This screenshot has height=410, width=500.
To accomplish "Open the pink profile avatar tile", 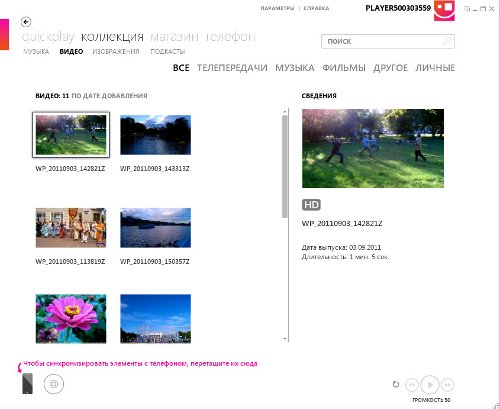I will pyautogui.click(x=444, y=11).
